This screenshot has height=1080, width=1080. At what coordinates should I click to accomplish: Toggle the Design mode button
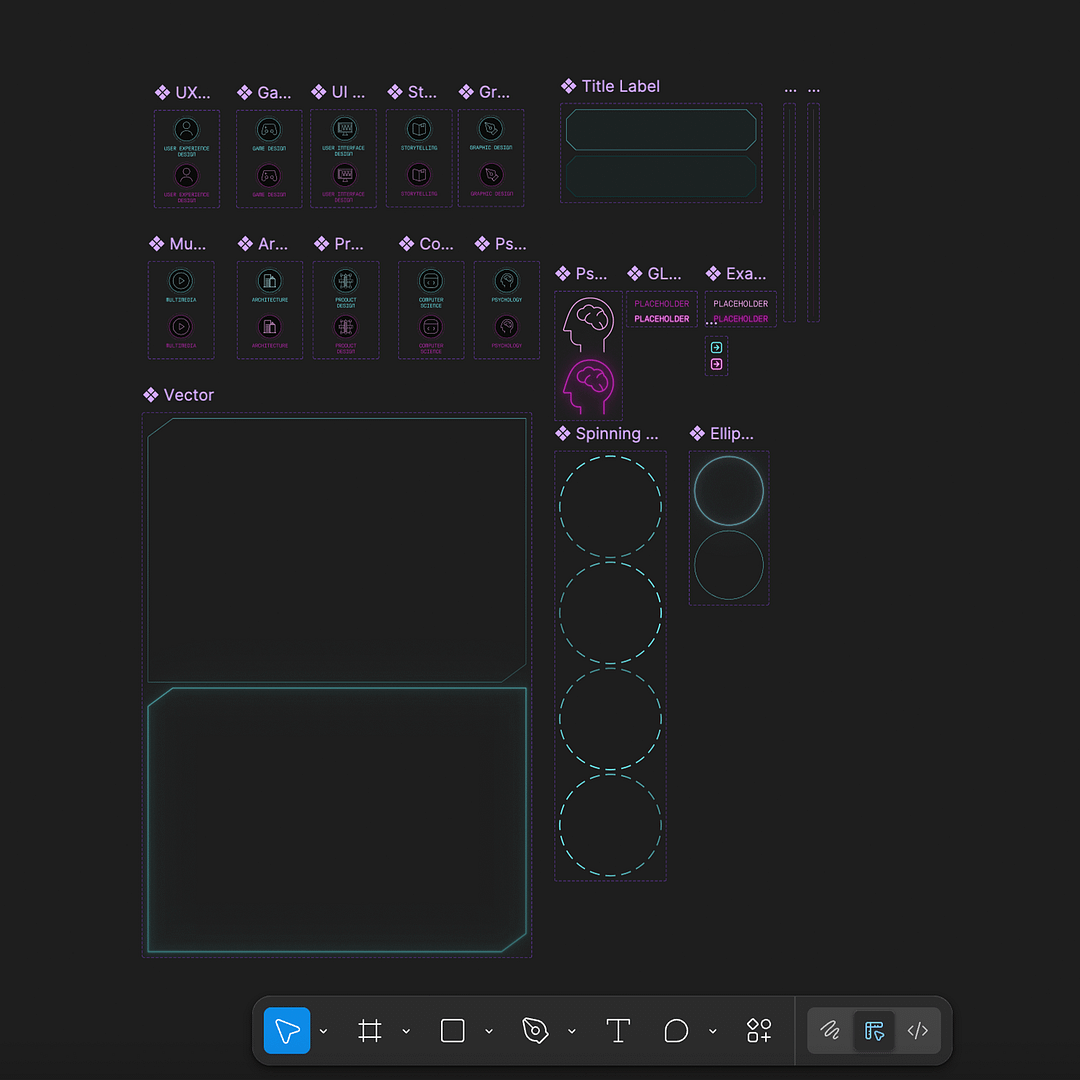coord(874,1030)
